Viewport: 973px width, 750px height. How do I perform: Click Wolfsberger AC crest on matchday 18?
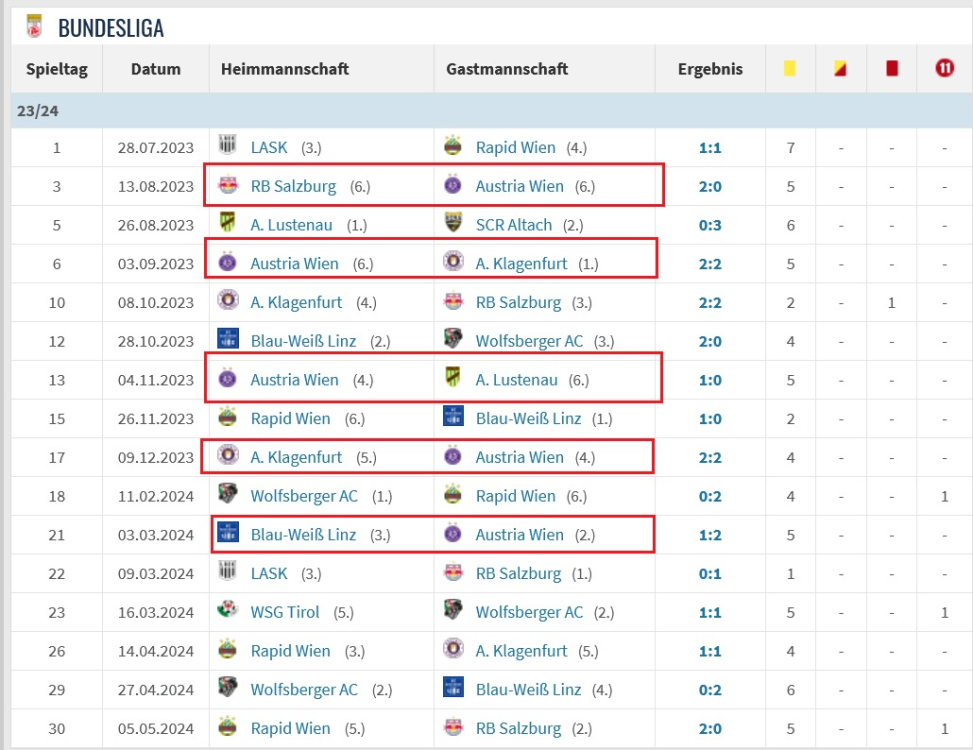[x=228, y=495]
